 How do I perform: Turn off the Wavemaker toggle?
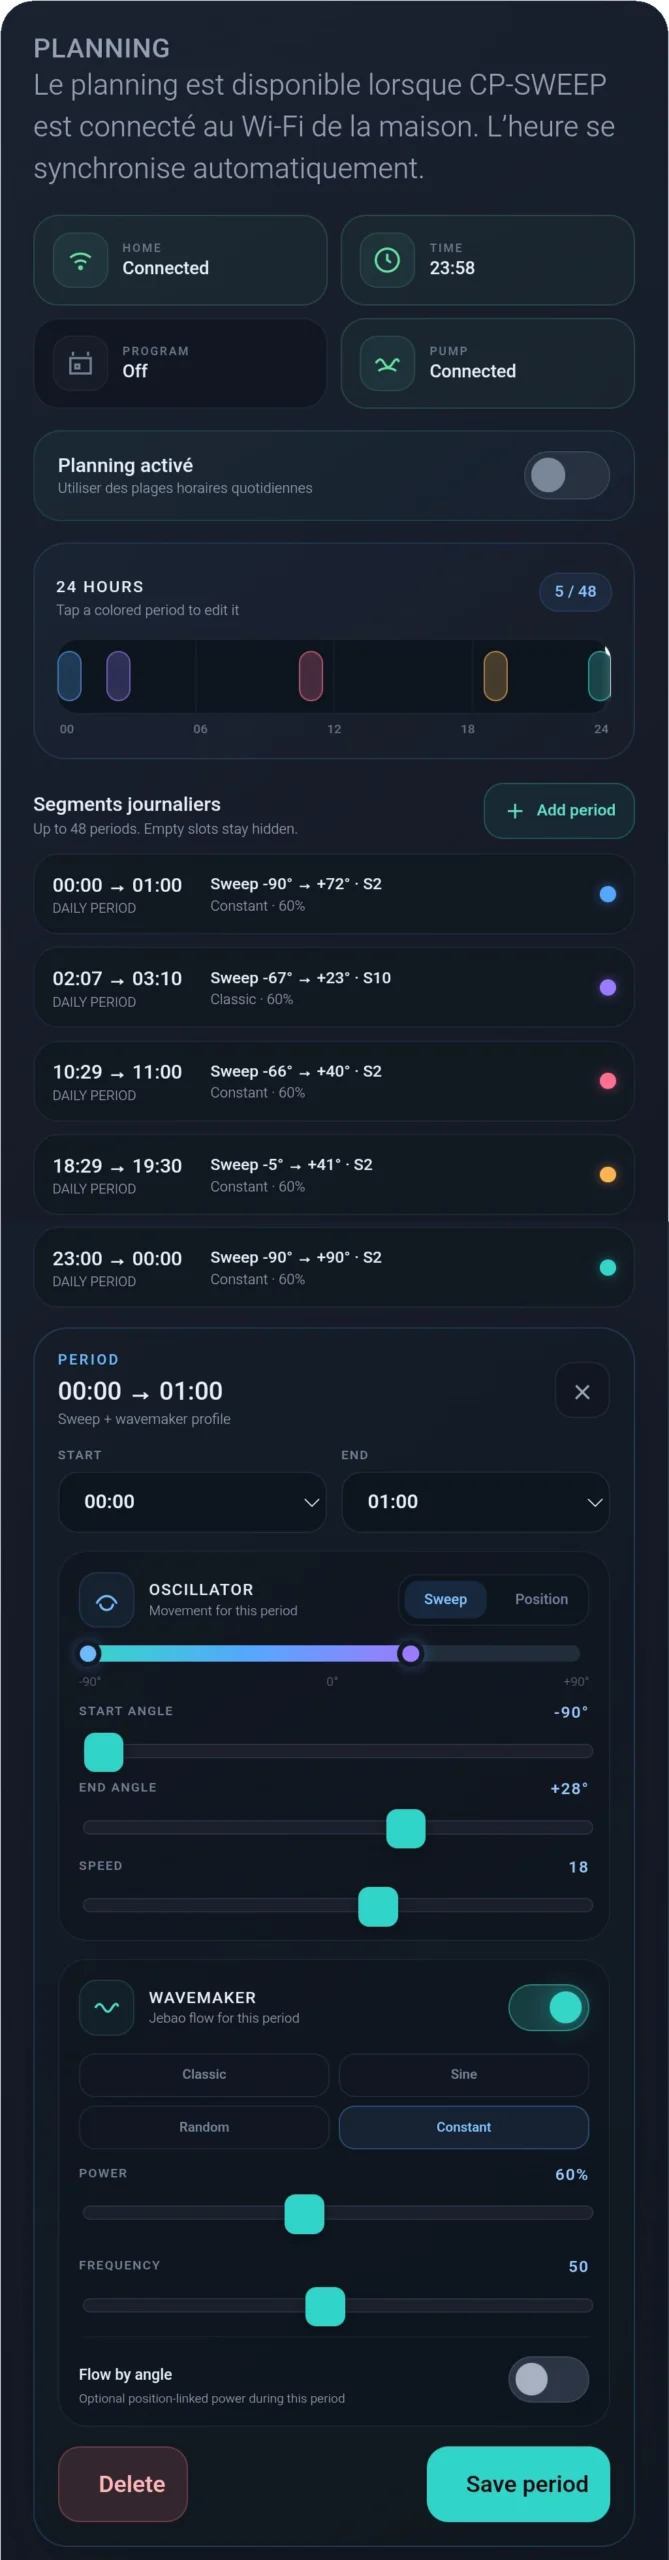click(x=549, y=2007)
